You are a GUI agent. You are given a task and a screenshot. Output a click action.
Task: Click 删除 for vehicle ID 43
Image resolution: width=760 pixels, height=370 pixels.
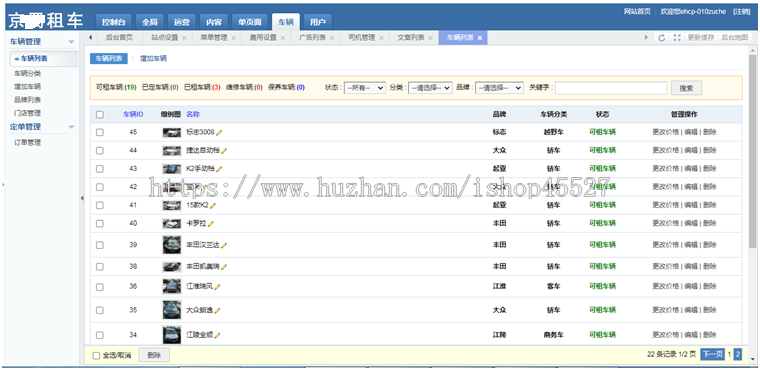(709, 169)
